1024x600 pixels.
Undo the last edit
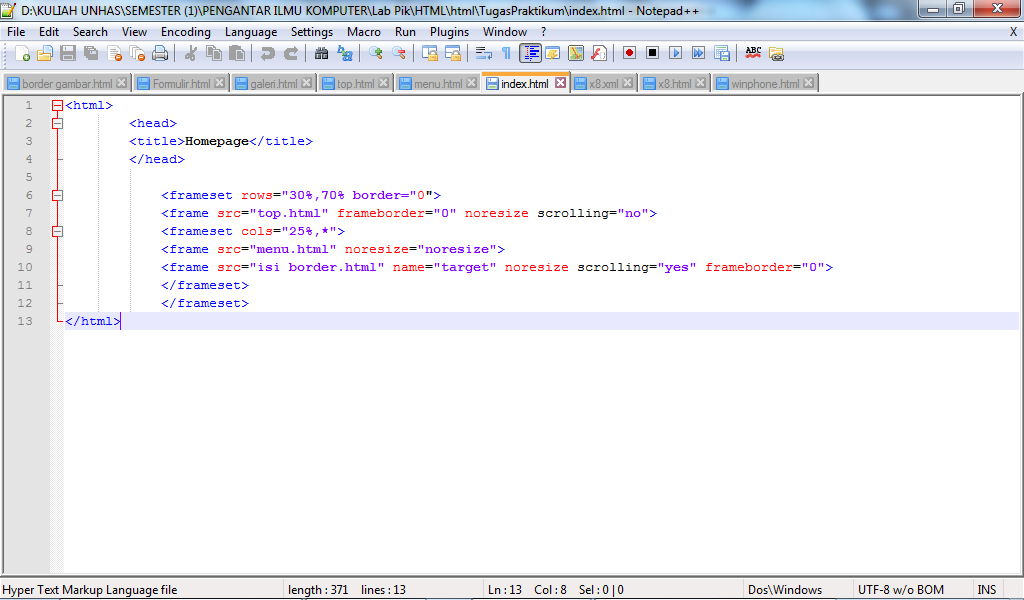tap(268, 54)
